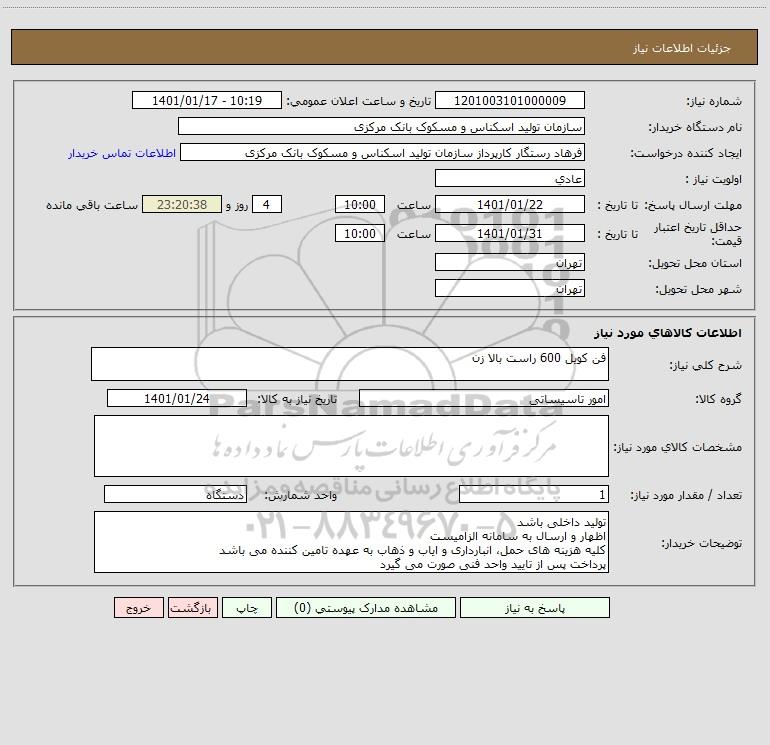
Task: Click the پاسخ به نیاز button
Action: pos(535,608)
